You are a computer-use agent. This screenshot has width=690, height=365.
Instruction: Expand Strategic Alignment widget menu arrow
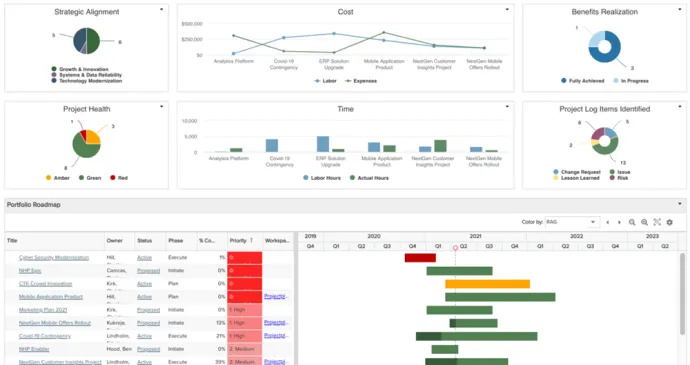161,9
